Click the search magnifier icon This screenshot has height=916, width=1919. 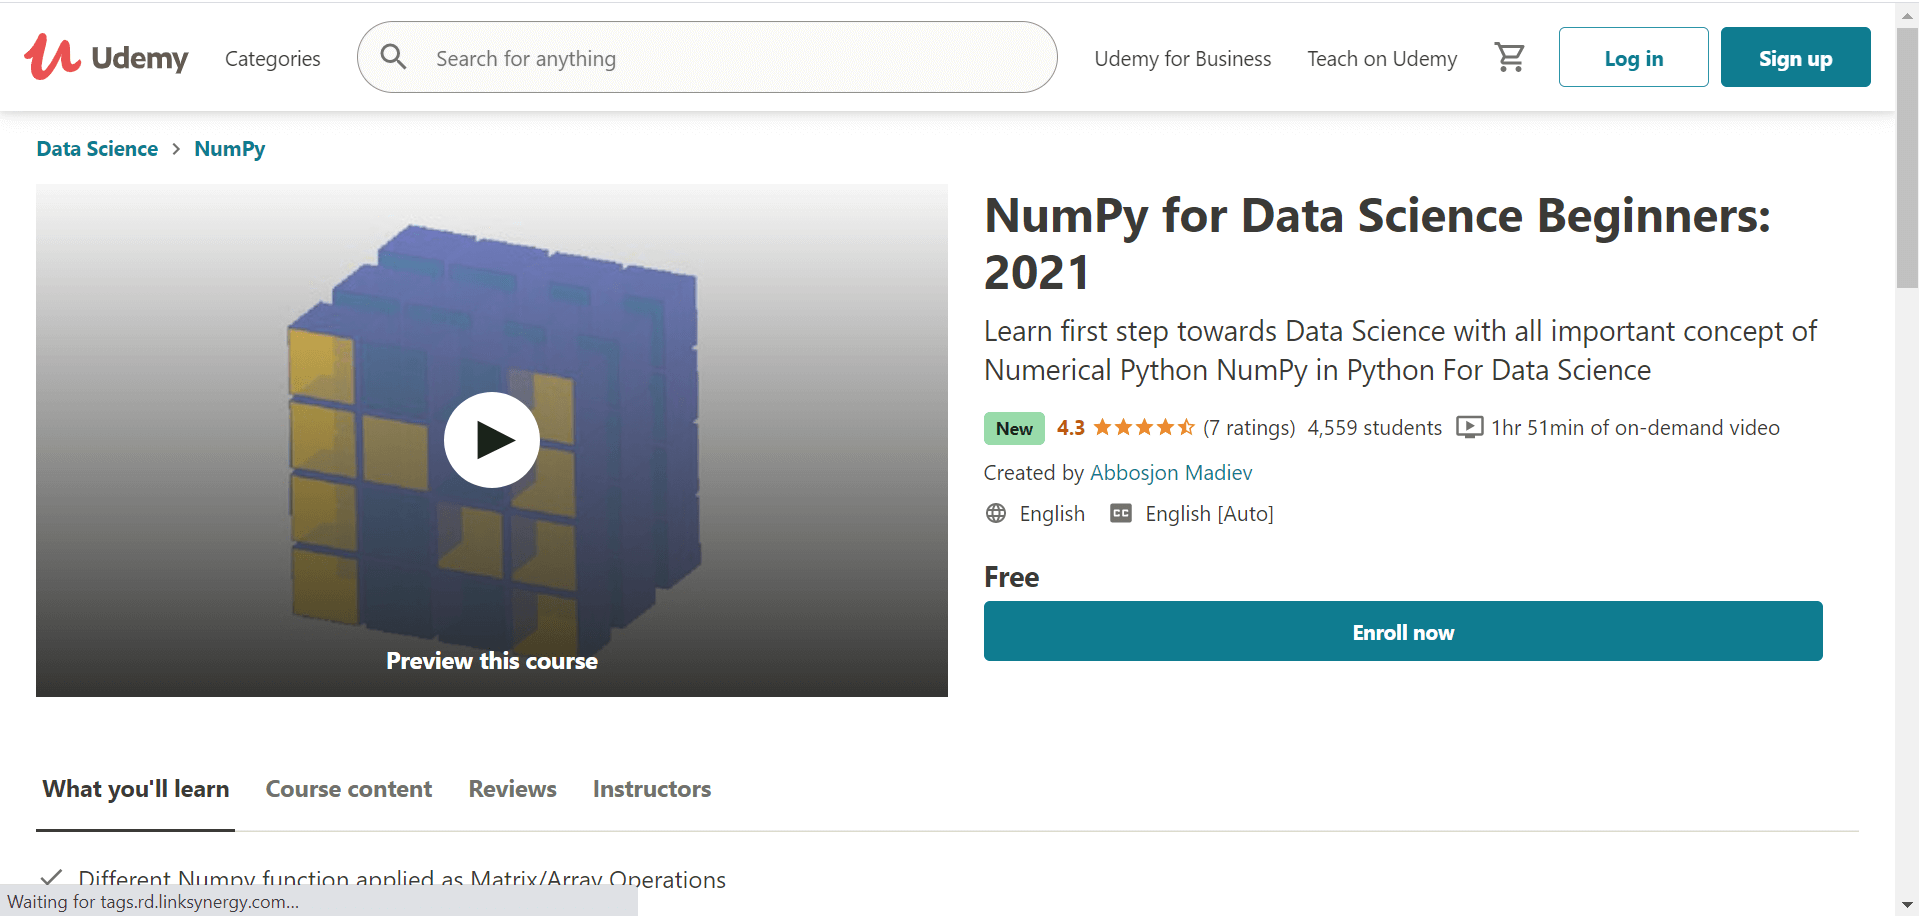point(394,57)
